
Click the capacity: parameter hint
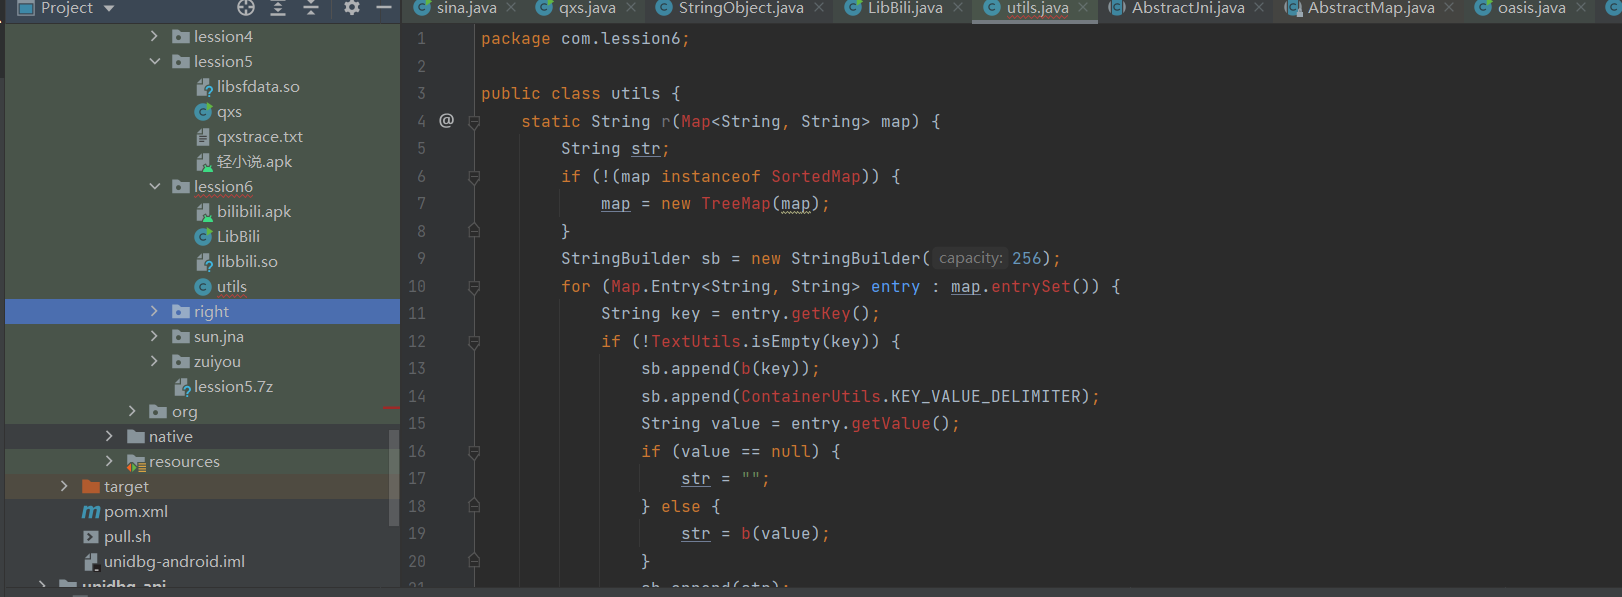tap(970, 258)
